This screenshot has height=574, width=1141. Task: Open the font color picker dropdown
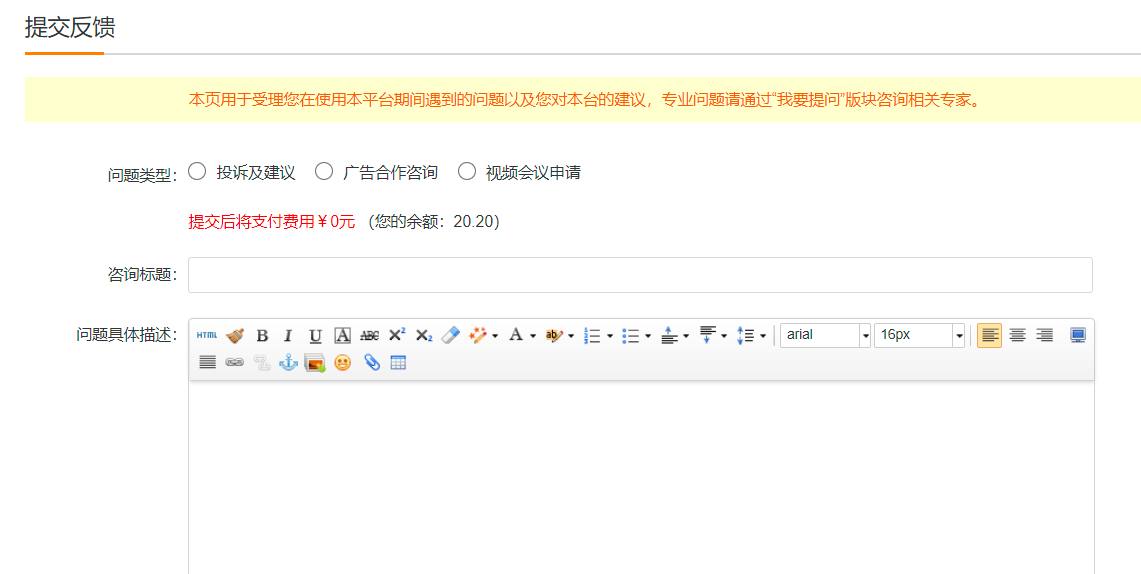pos(533,336)
